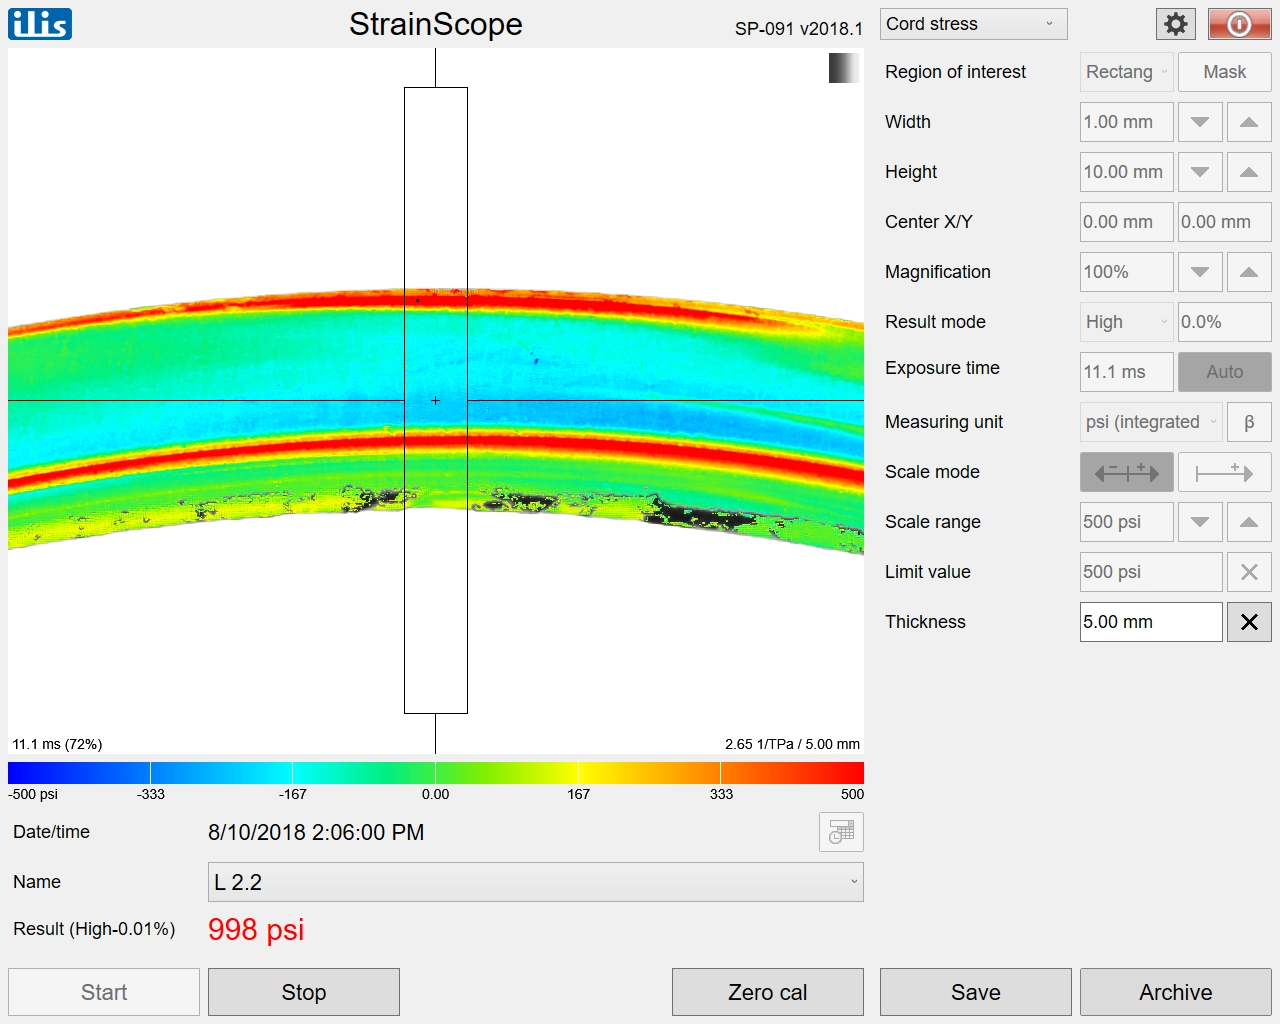Open the Name L 2.2 dropdown
Image resolution: width=1280 pixels, height=1024 pixels.
(536, 882)
